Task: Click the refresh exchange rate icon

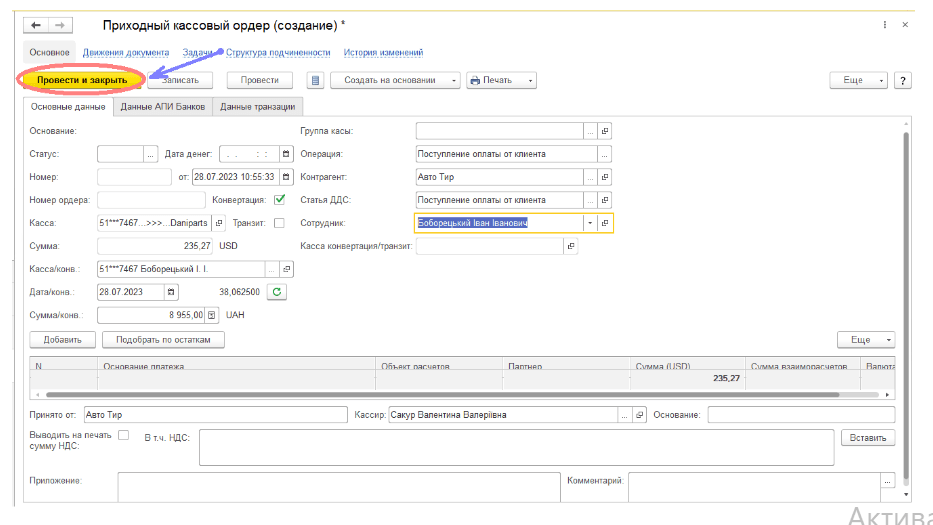Action: [x=279, y=292]
